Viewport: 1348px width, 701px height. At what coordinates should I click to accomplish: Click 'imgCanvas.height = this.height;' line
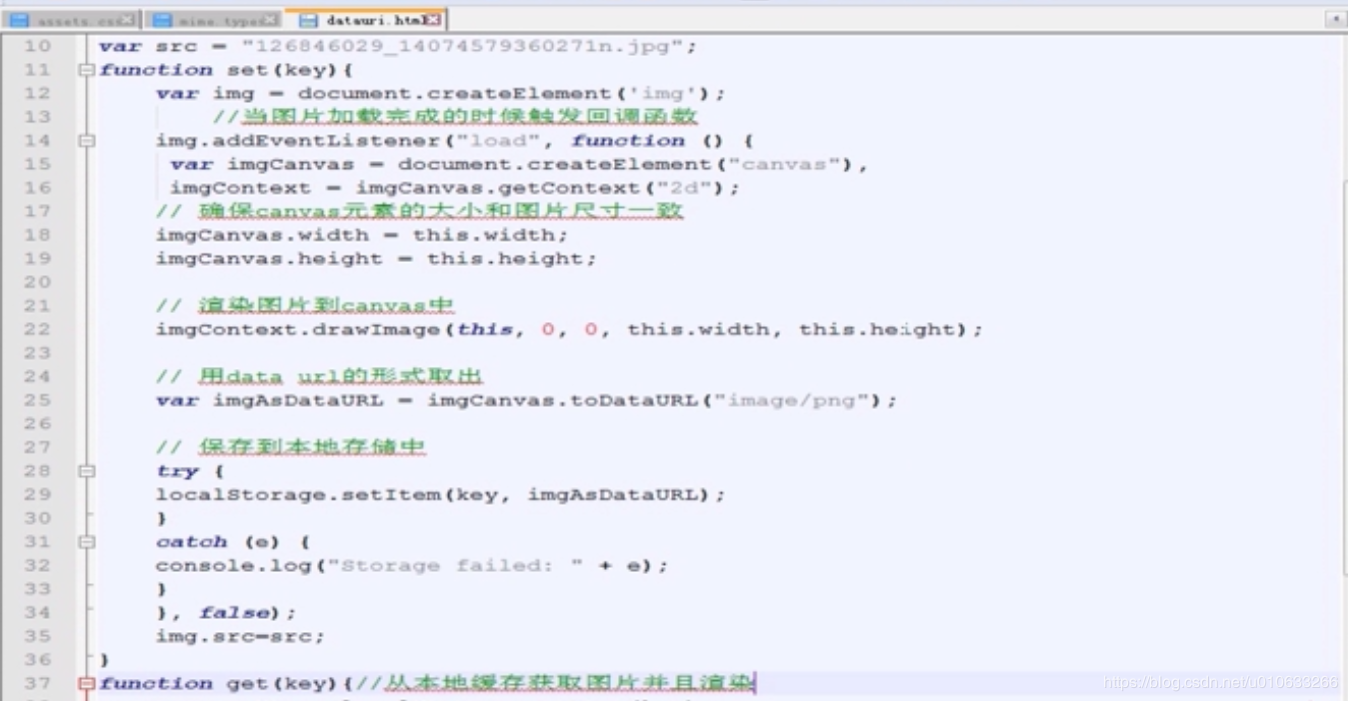(376, 259)
